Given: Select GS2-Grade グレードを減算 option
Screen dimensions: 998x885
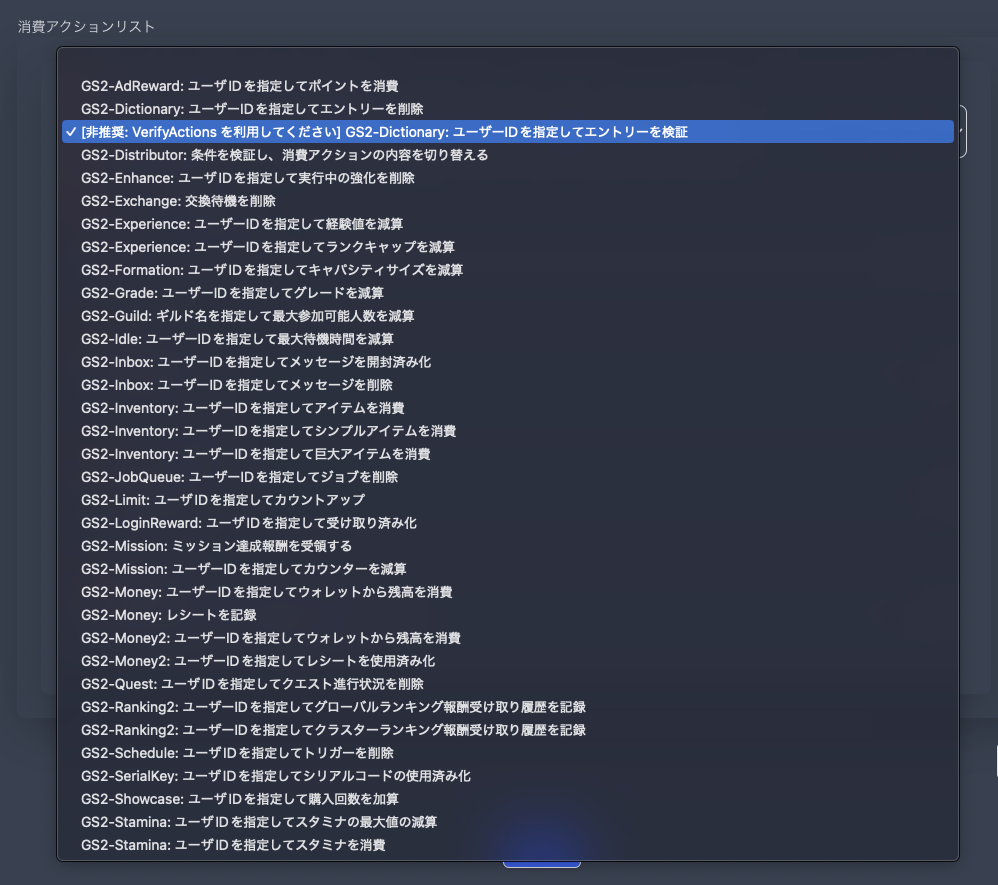Looking at the screenshot, I should point(507,293).
